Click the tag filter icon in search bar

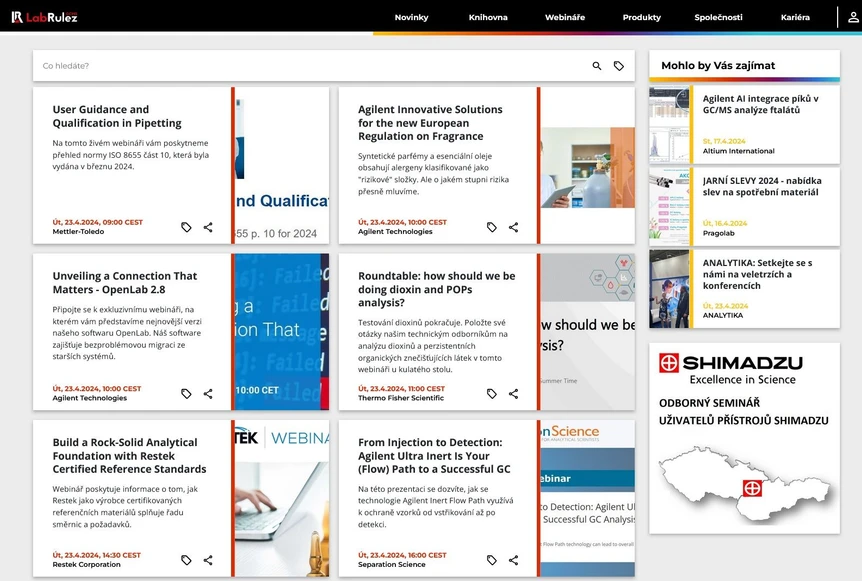pyautogui.click(x=619, y=66)
